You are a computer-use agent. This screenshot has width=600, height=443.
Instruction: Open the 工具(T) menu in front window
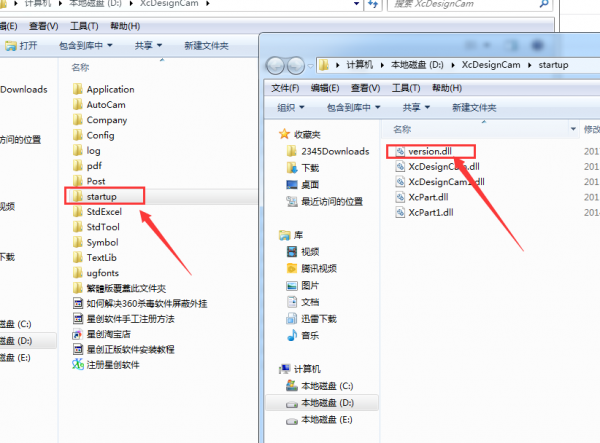pyautogui.click(x=406, y=88)
